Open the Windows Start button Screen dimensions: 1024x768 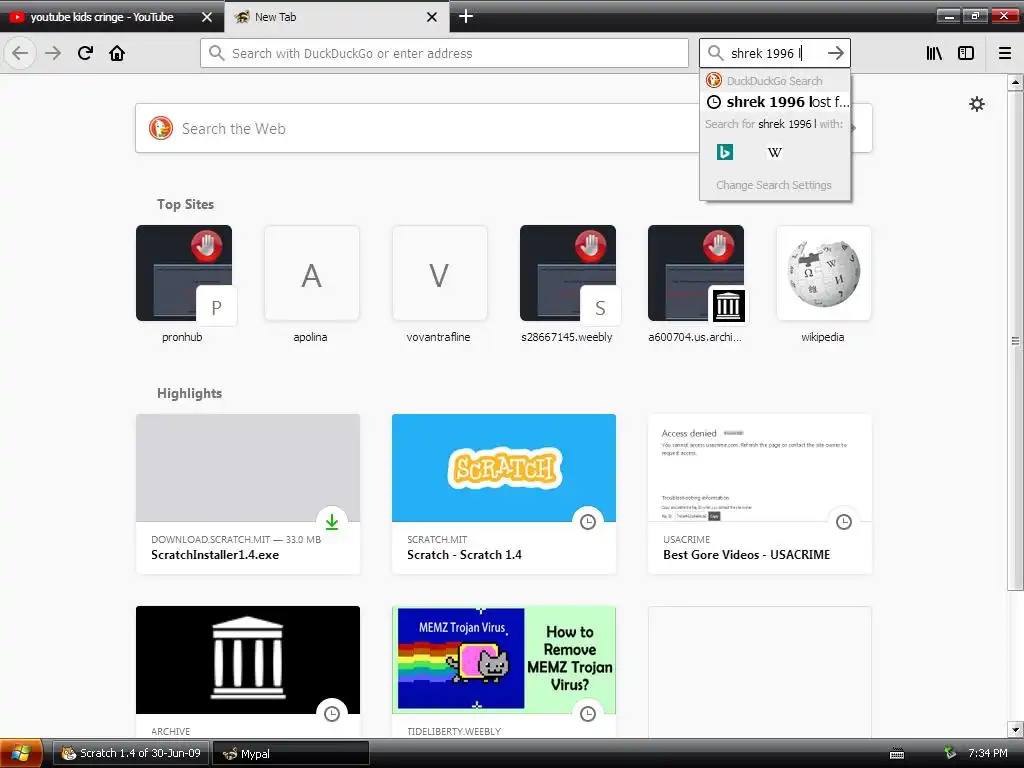pyautogui.click(x=21, y=753)
